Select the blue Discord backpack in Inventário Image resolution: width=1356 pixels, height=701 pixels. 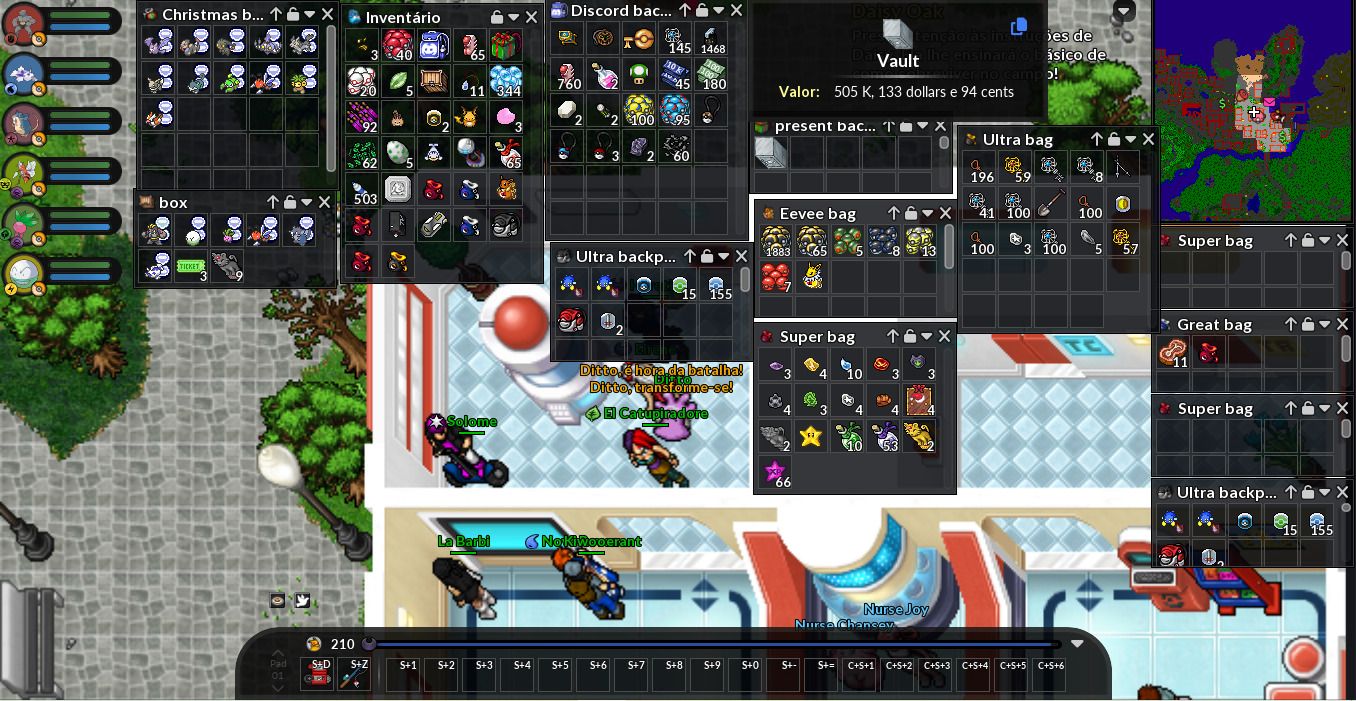[433, 45]
